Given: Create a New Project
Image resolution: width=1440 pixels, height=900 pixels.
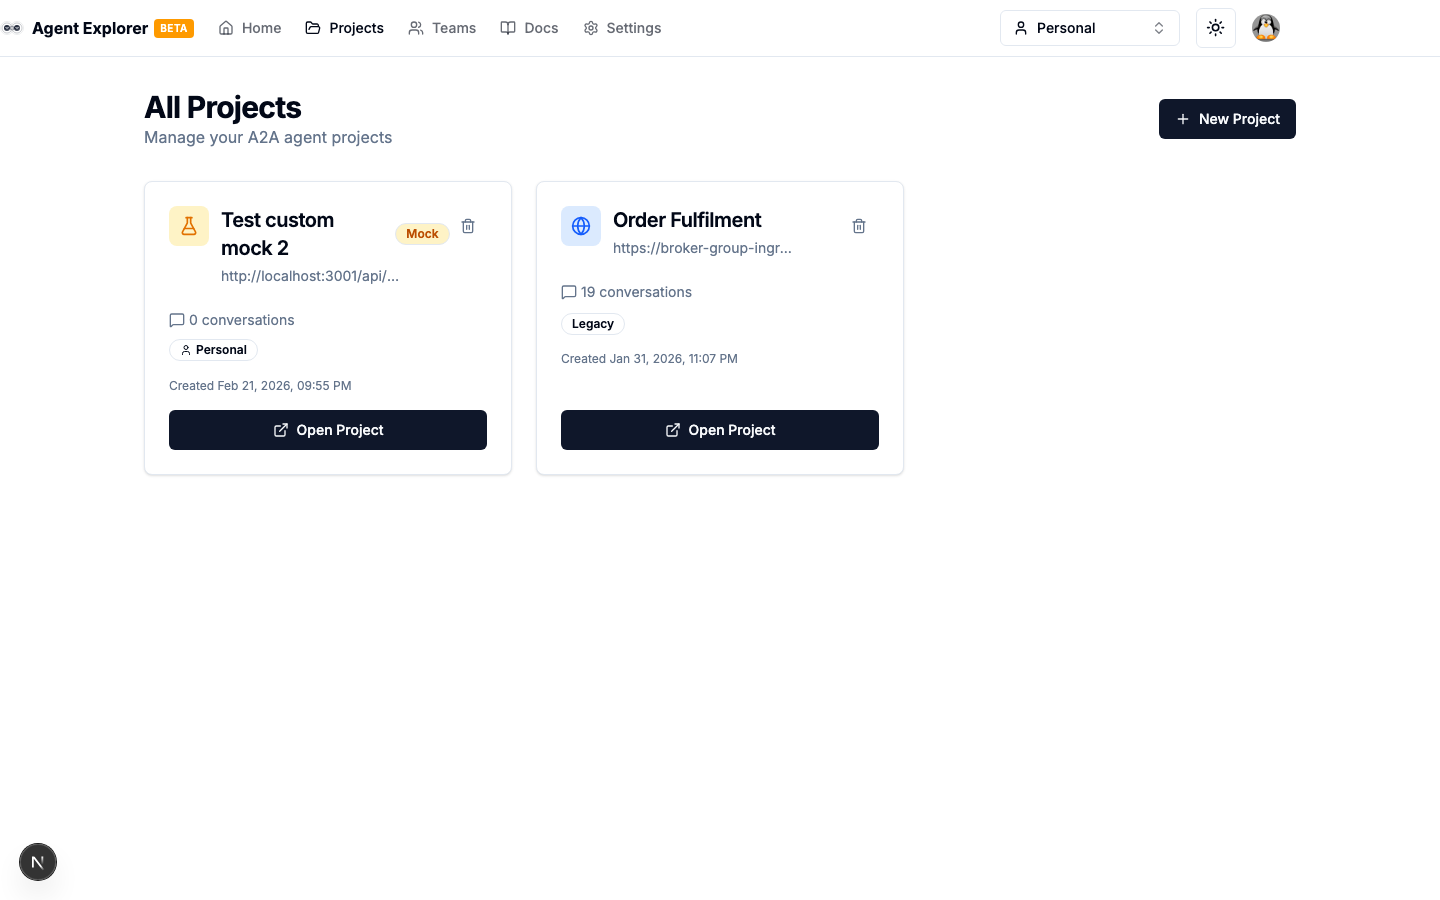Looking at the screenshot, I should point(1227,119).
